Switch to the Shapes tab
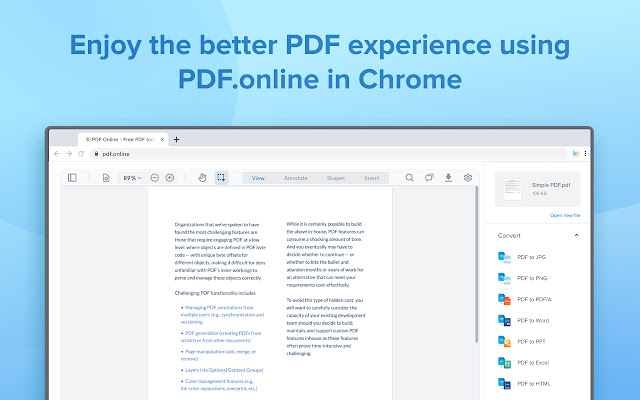 click(x=336, y=178)
